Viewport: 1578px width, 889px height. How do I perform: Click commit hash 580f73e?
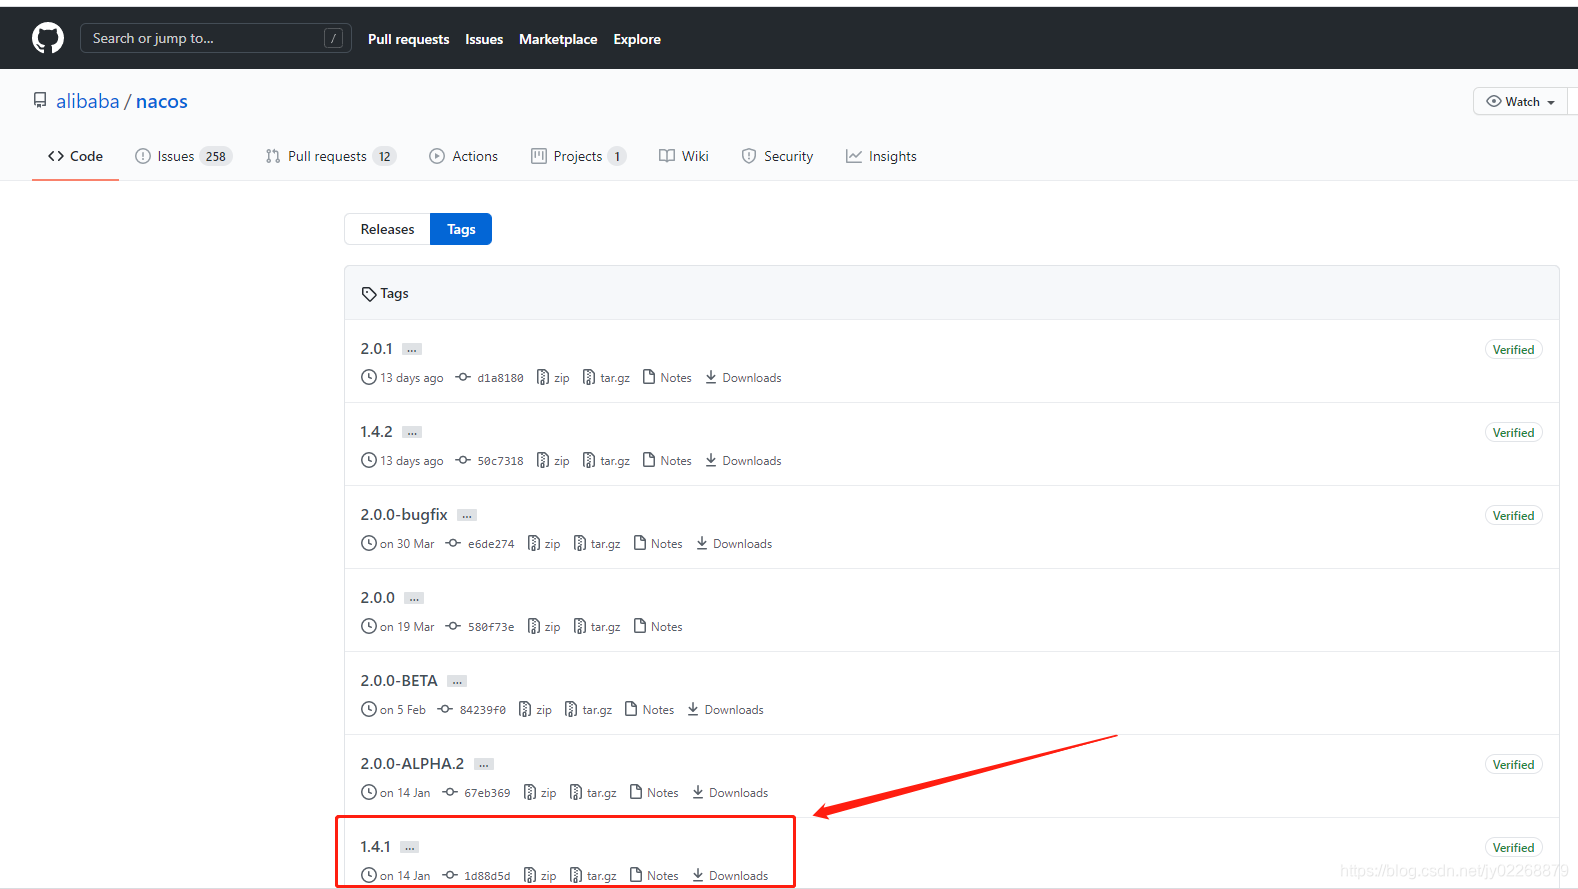[491, 627]
